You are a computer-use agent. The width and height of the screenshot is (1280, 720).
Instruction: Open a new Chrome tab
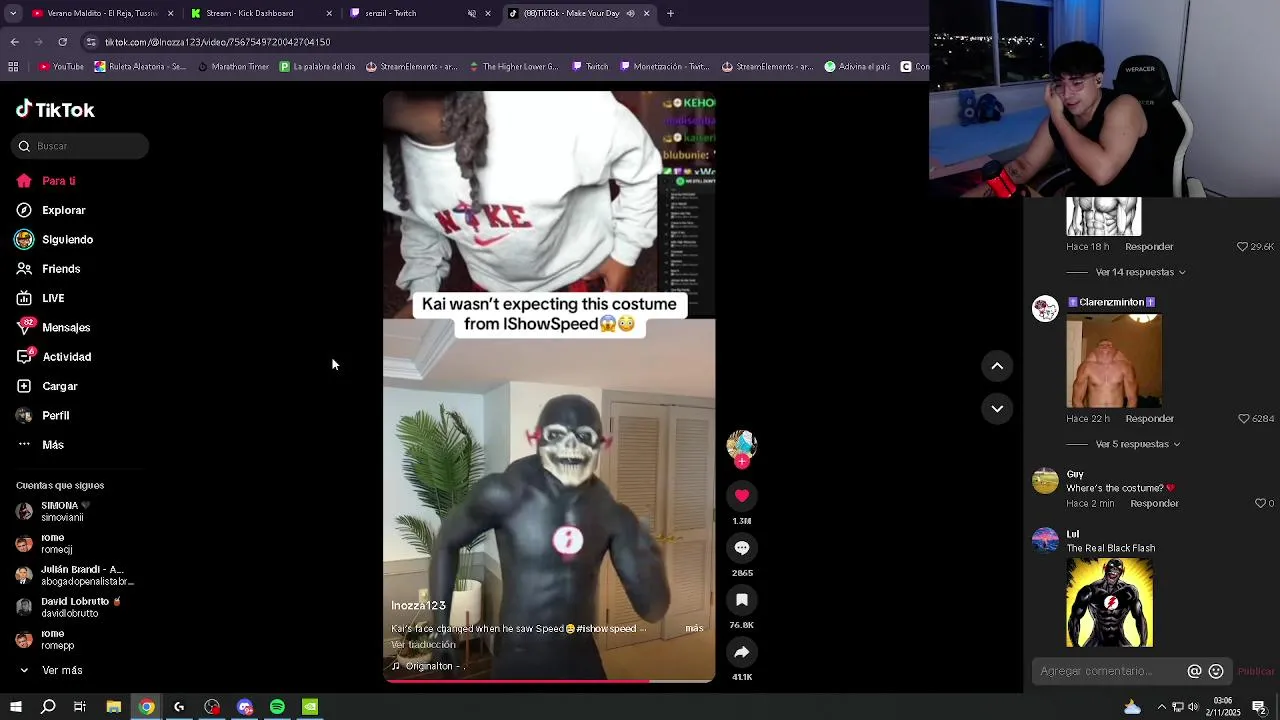[670, 13]
